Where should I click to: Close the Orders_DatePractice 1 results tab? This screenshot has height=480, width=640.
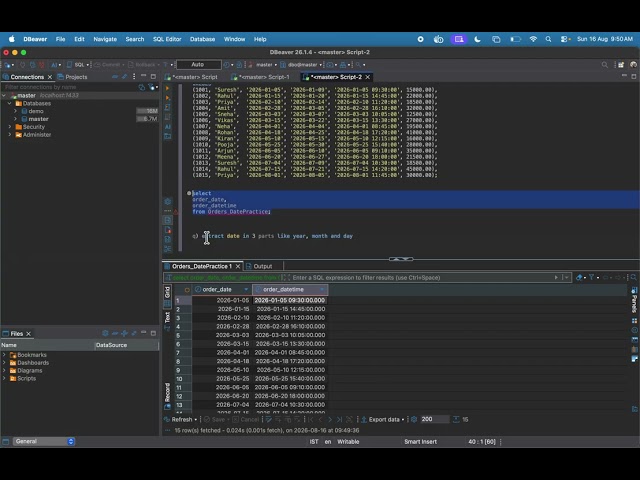pyautogui.click(x=238, y=266)
